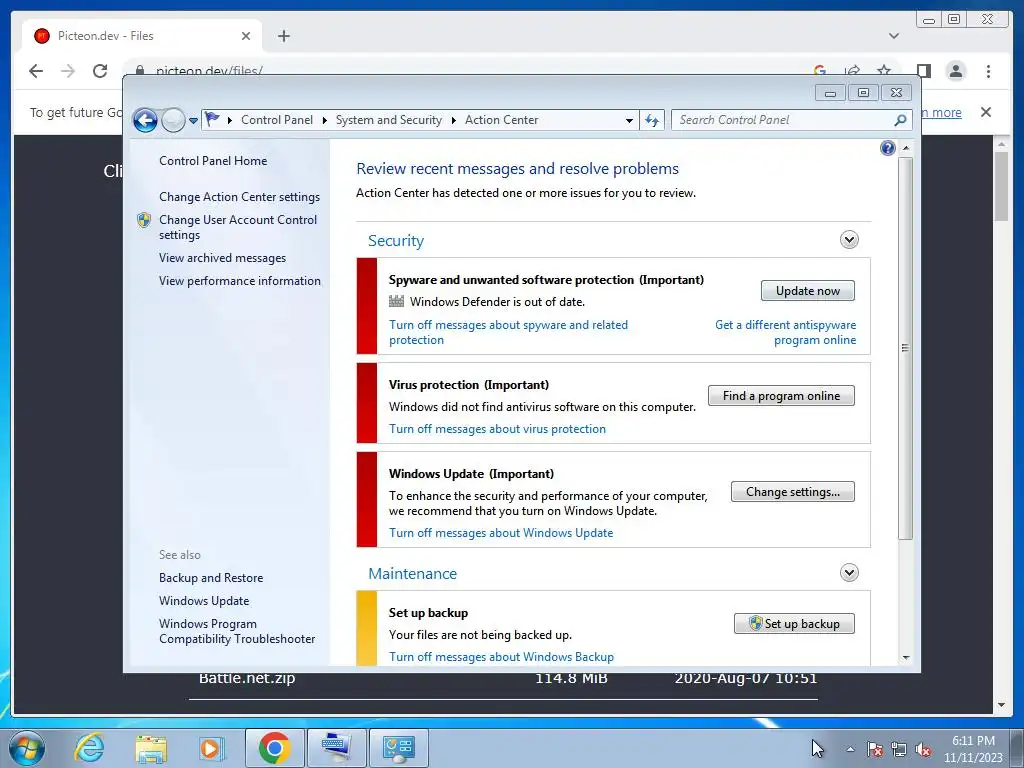Click the Change settings... button

click(793, 492)
